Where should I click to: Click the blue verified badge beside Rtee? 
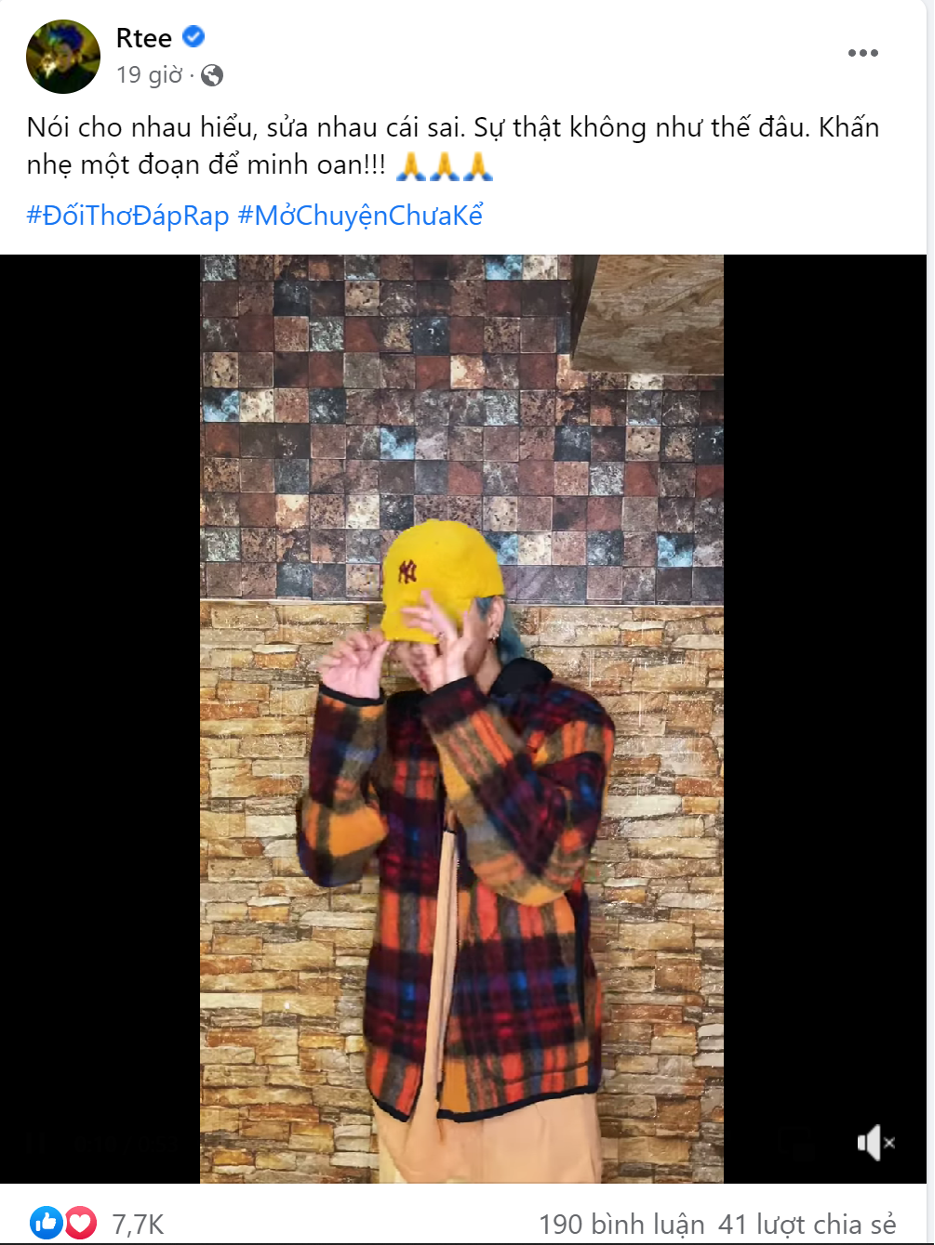193,38
